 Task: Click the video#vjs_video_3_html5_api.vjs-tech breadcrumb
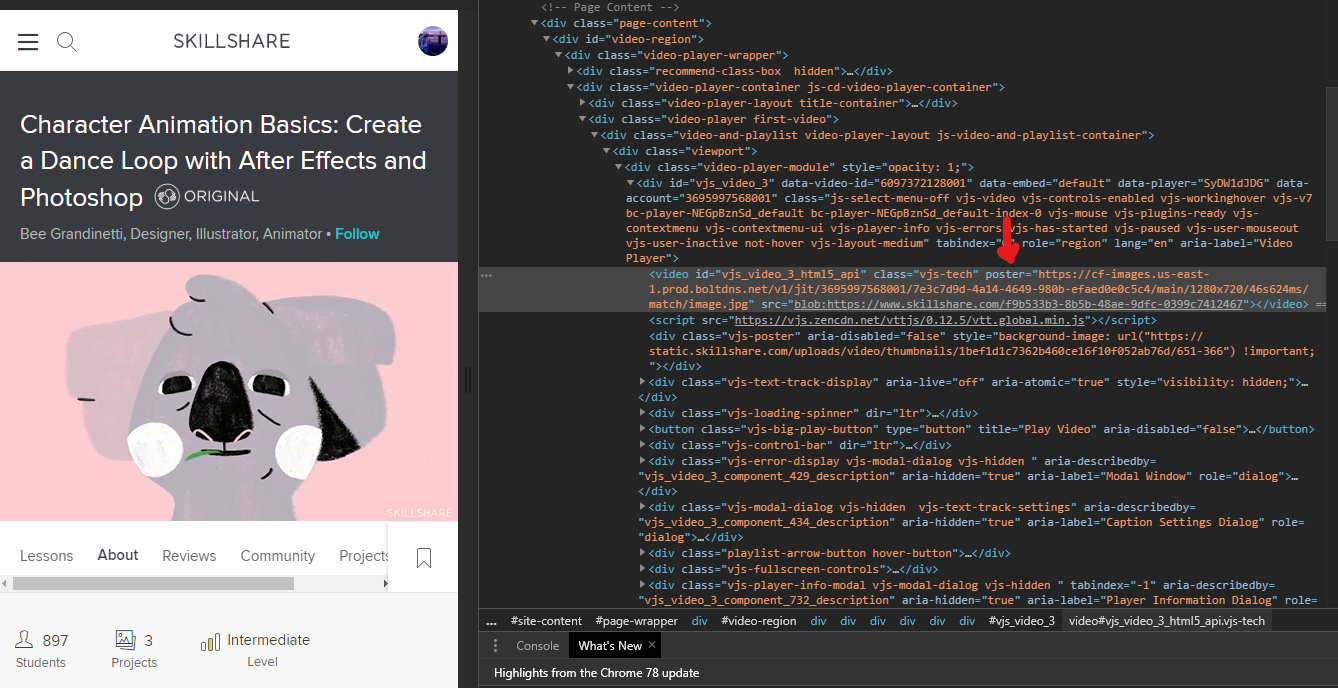click(1167, 621)
